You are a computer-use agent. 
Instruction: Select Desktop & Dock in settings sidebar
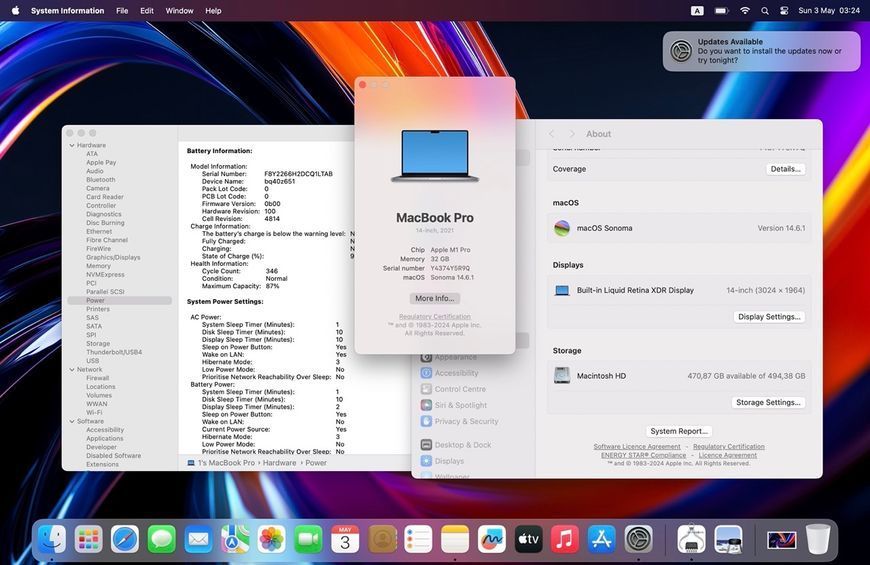[456, 445]
